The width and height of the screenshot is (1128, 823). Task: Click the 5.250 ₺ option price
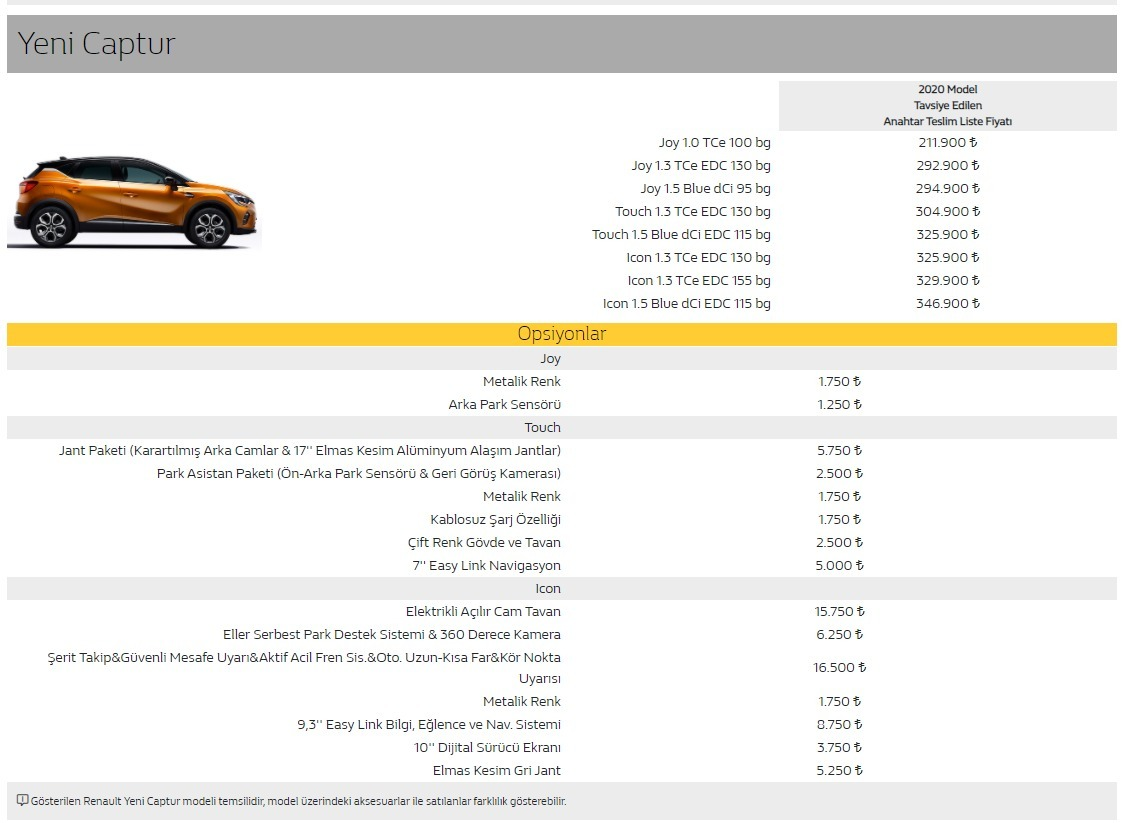click(x=839, y=770)
